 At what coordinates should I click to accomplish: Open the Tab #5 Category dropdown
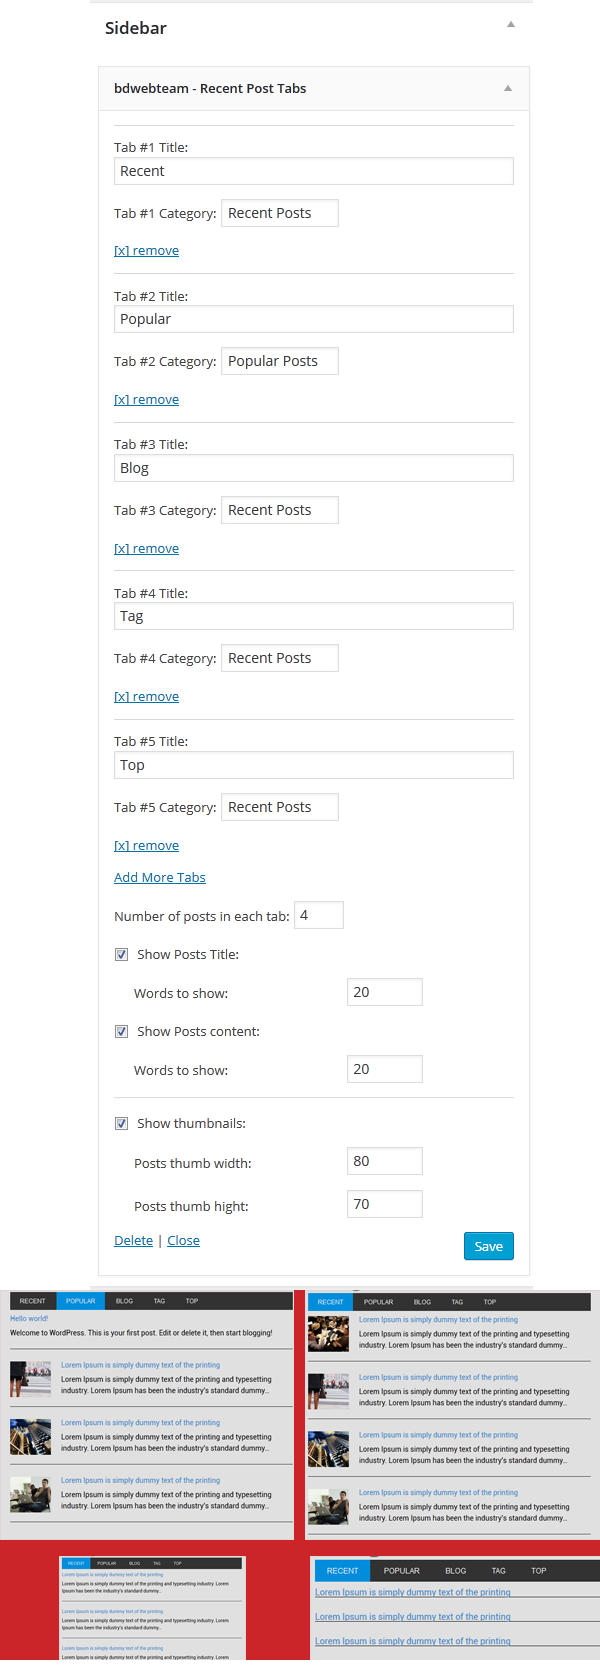coord(279,807)
